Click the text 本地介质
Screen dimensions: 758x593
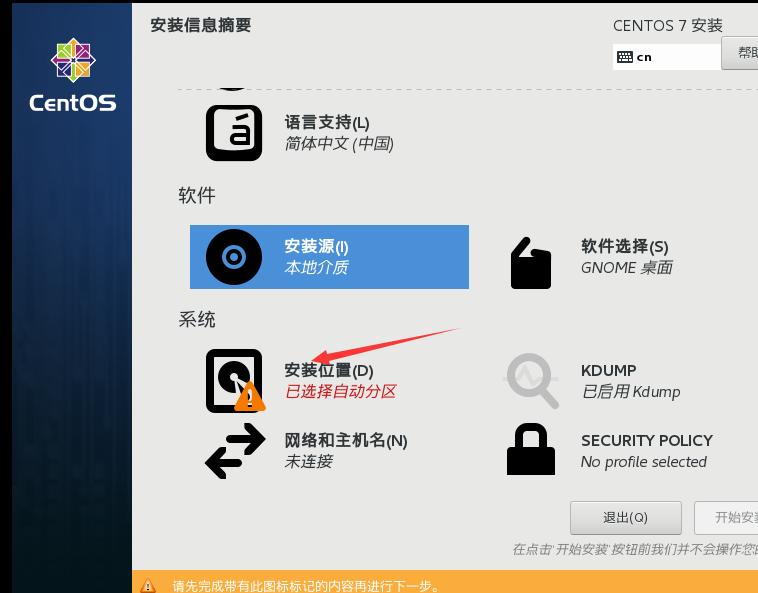pos(316,268)
